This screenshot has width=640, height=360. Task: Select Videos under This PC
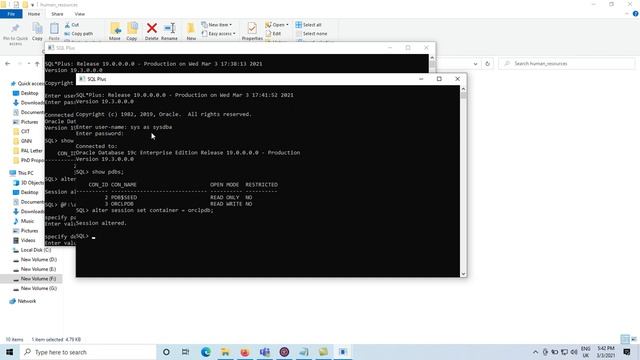[x=24, y=240]
